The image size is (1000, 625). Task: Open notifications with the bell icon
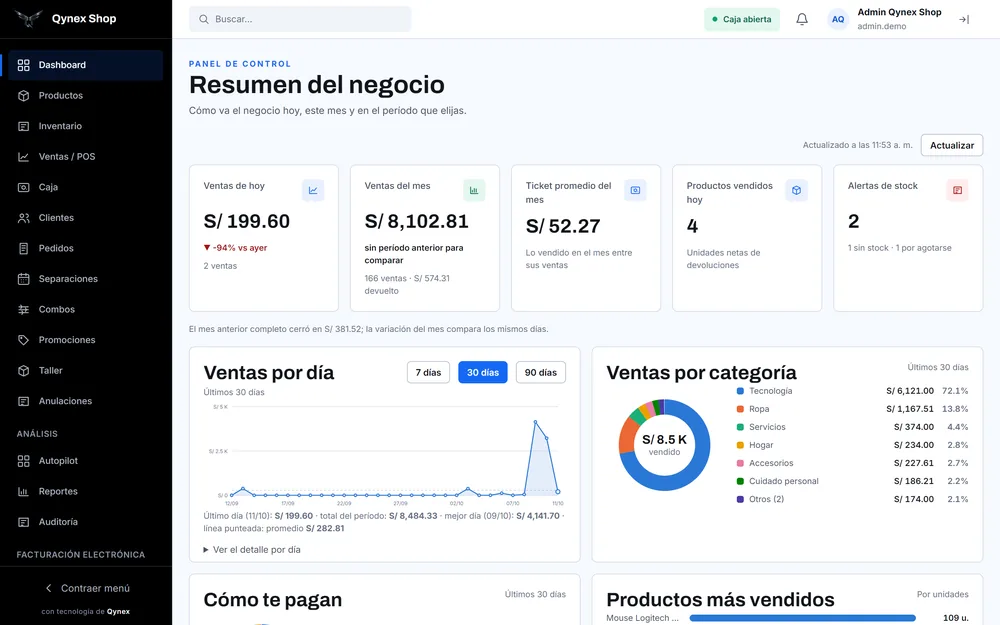click(x=802, y=19)
